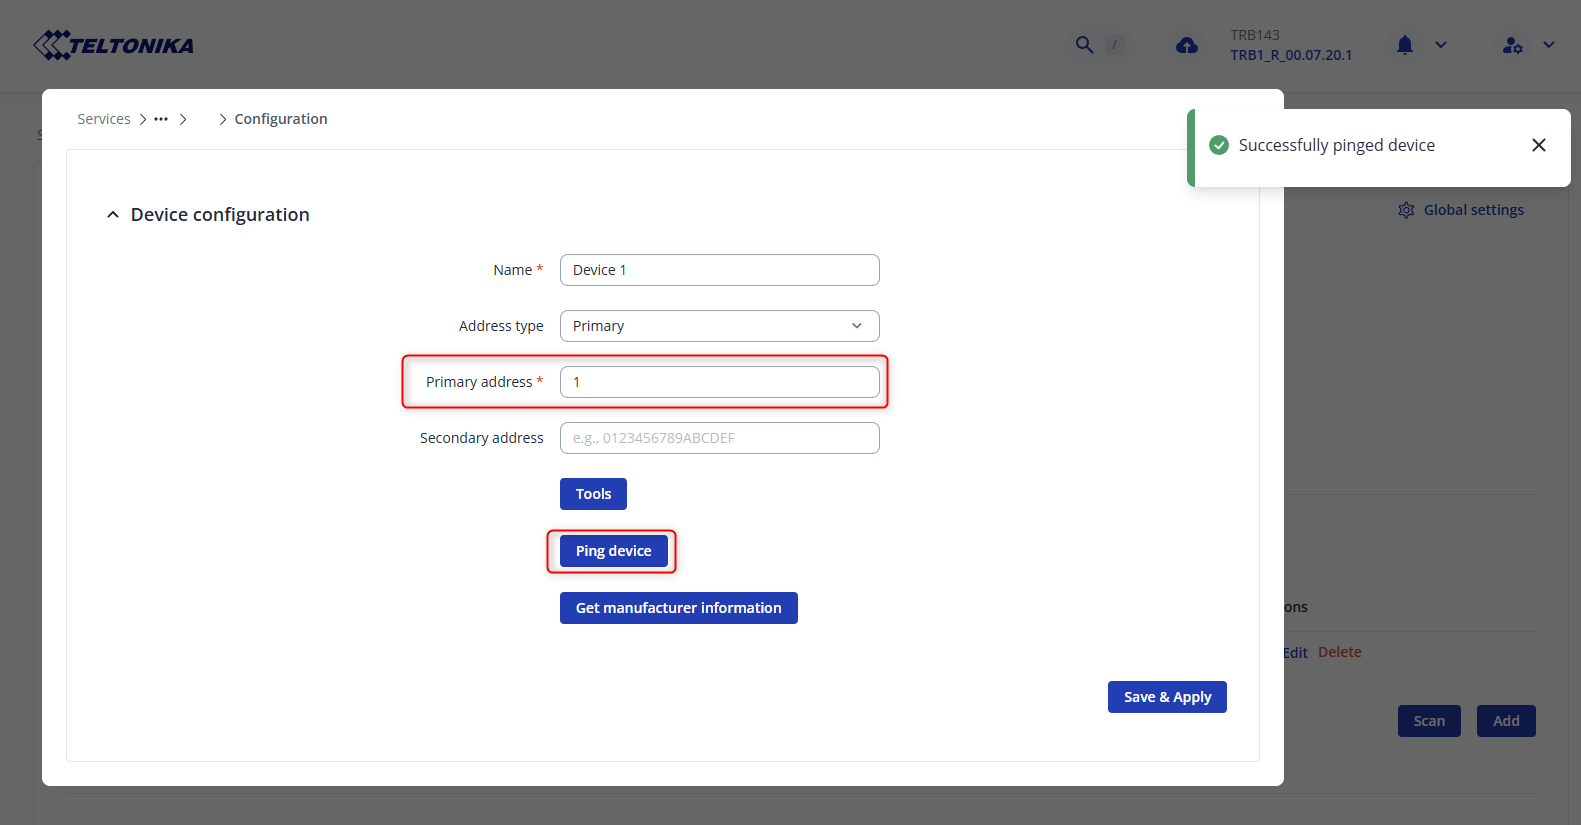
Task: Go to Services breadcrumb
Action: point(104,119)
